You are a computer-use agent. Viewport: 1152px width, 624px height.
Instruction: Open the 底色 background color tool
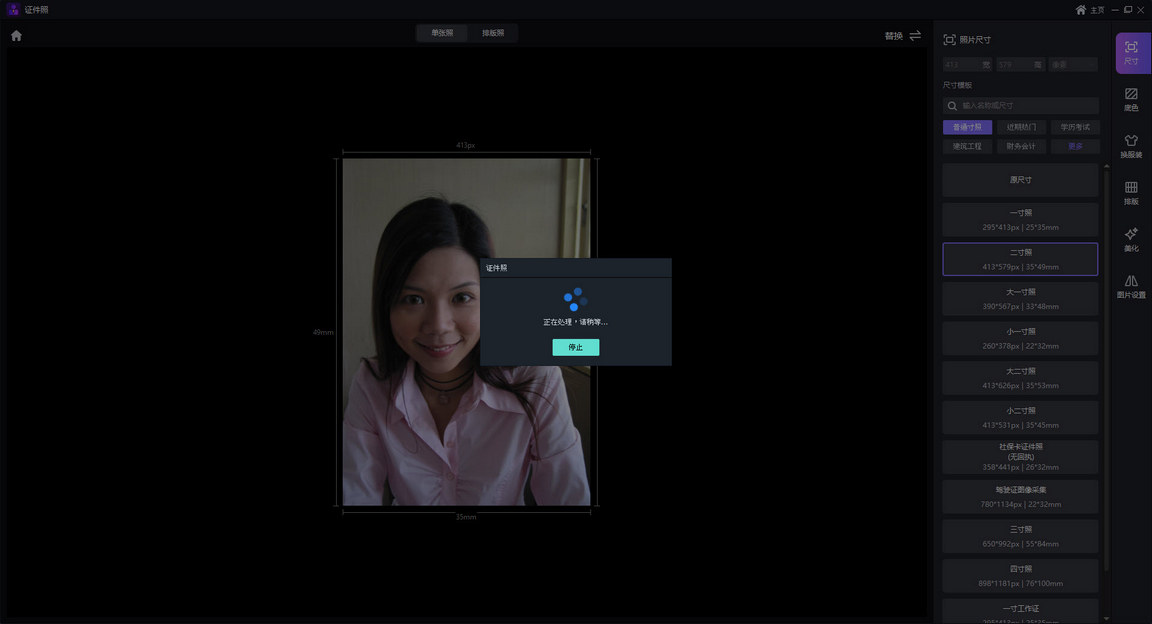point(1131,100)
